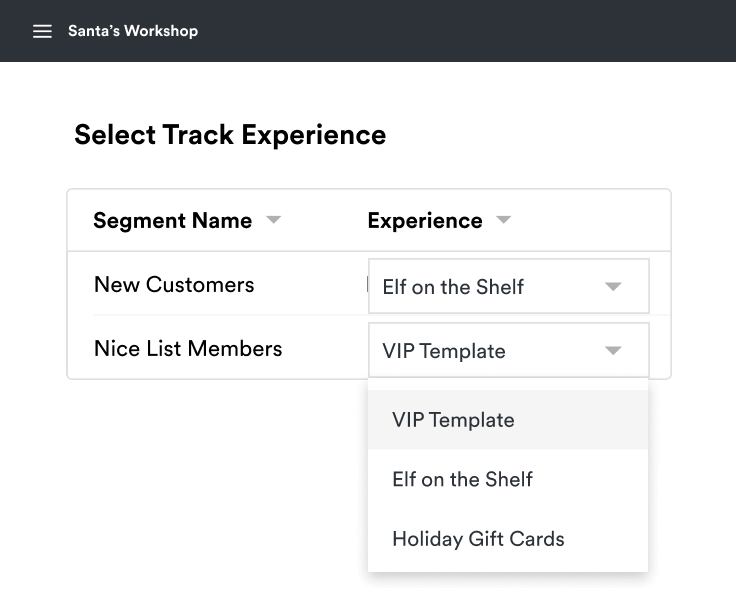
Task: Click the Segment Name column header text
Action: point(172,221)
